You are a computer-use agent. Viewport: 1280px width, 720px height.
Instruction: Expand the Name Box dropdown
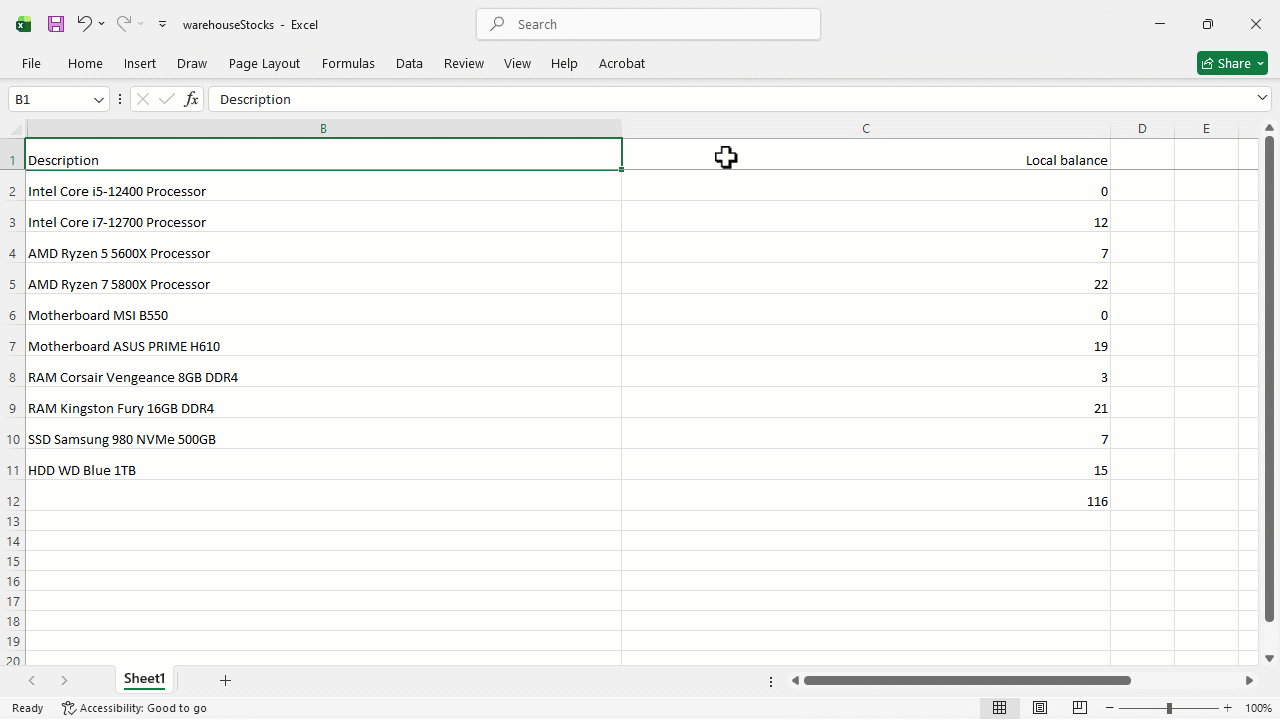click(99, 99)
